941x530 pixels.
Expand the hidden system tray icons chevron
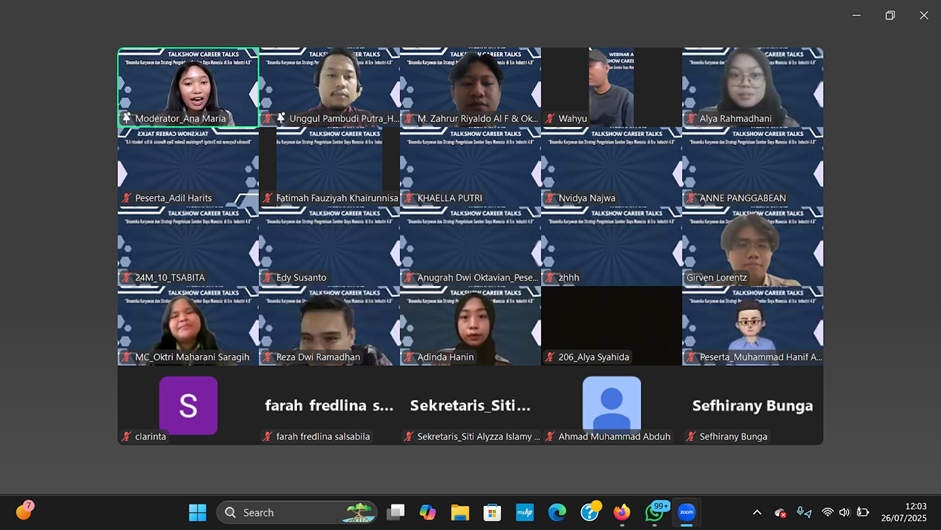(757, 512)
